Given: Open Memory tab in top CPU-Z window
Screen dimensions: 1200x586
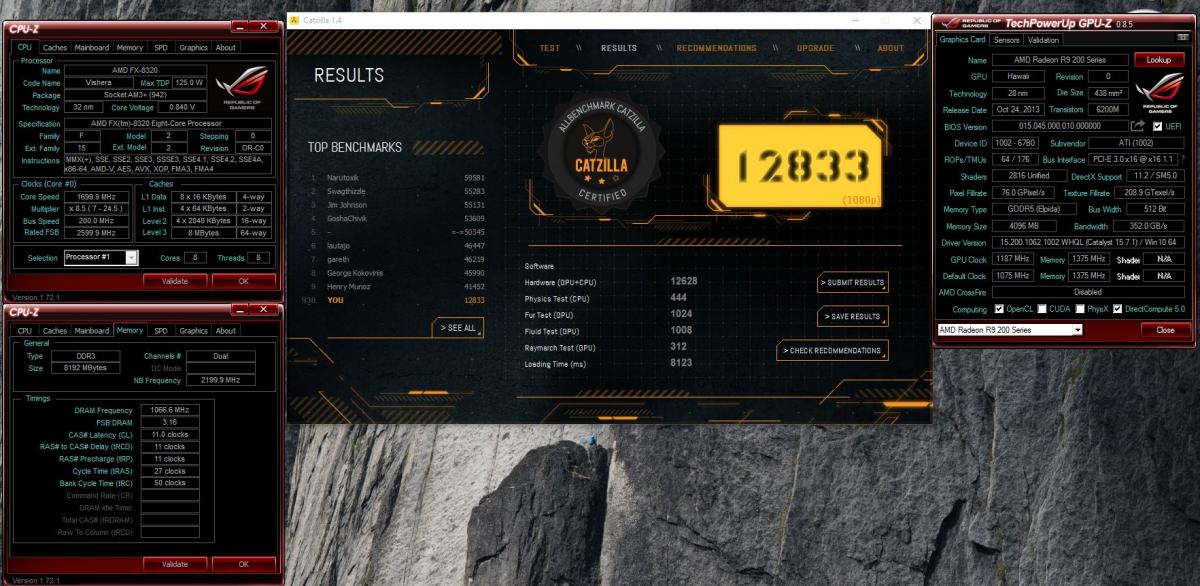Looking at the screenshot, I should click(x=129, y=47).
